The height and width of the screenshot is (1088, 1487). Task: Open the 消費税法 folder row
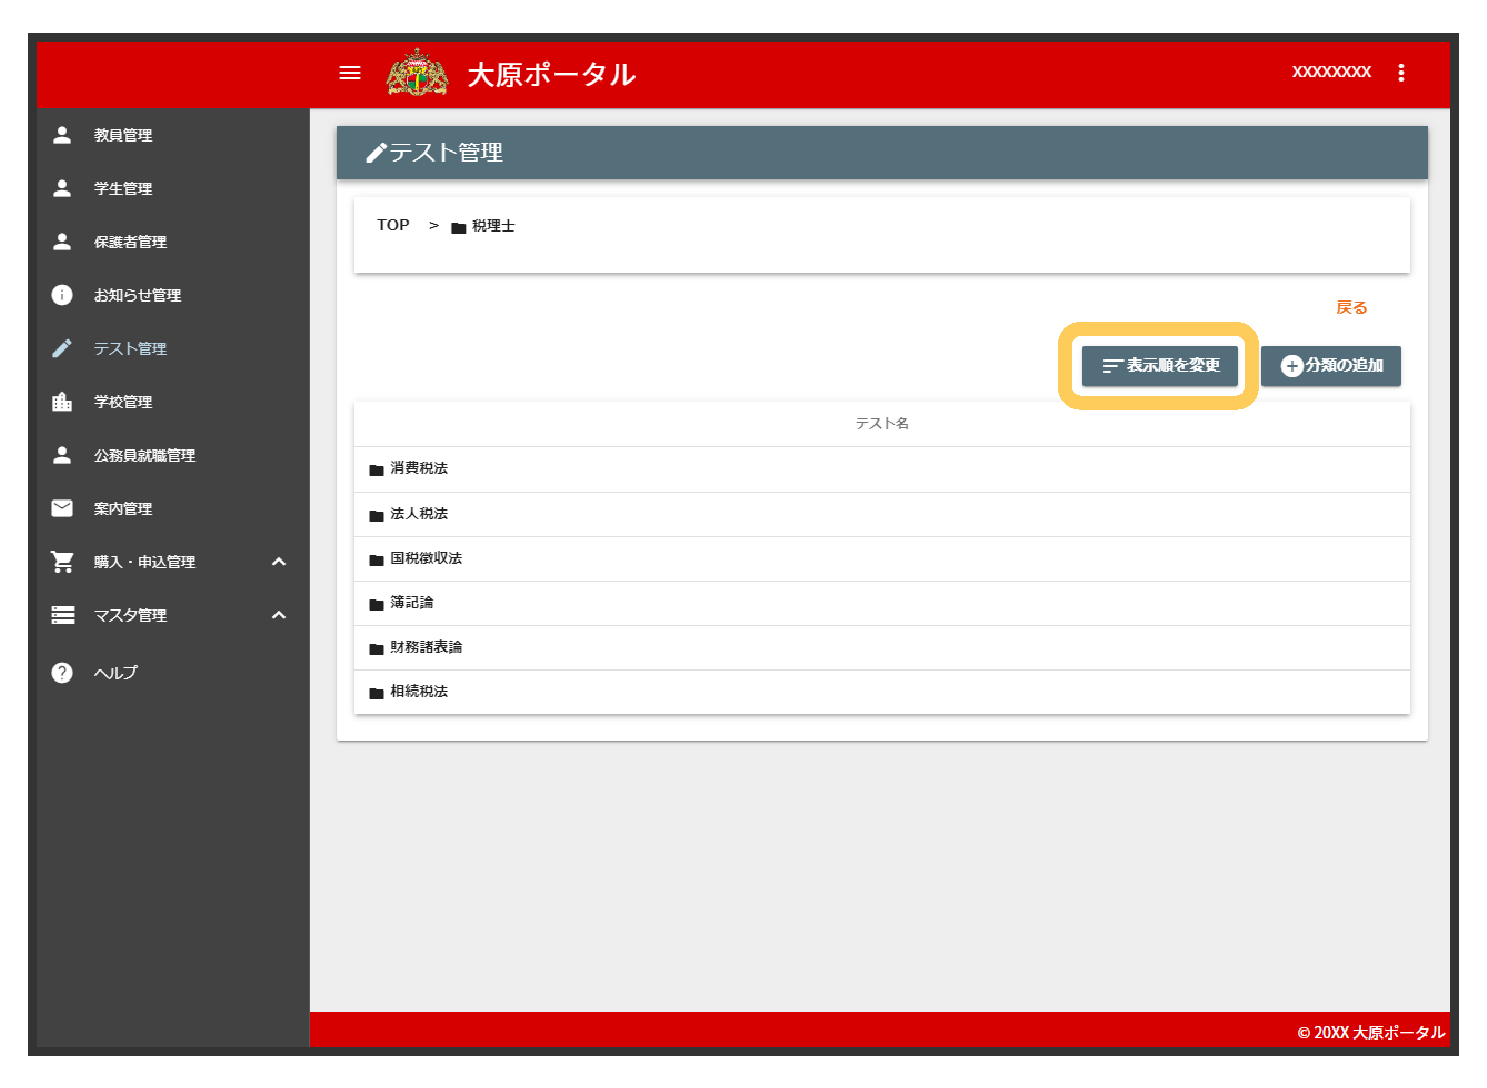click(x=882, y=469)
